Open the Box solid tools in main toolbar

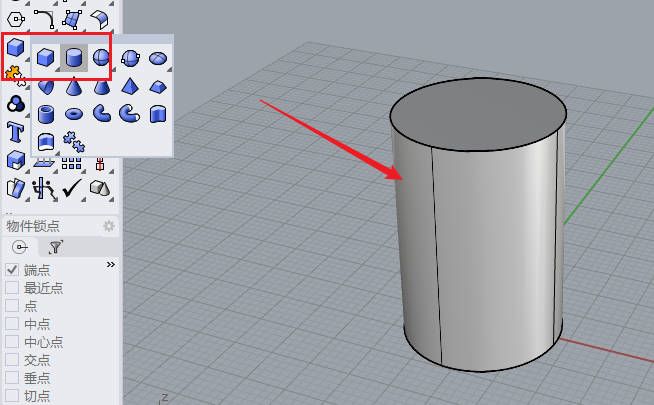15,47
